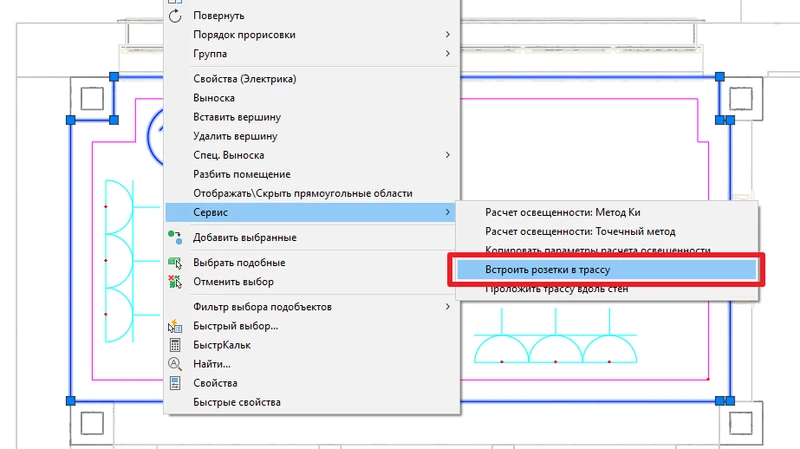Select Проложить трассу вдоль стен

pos(556,290)
